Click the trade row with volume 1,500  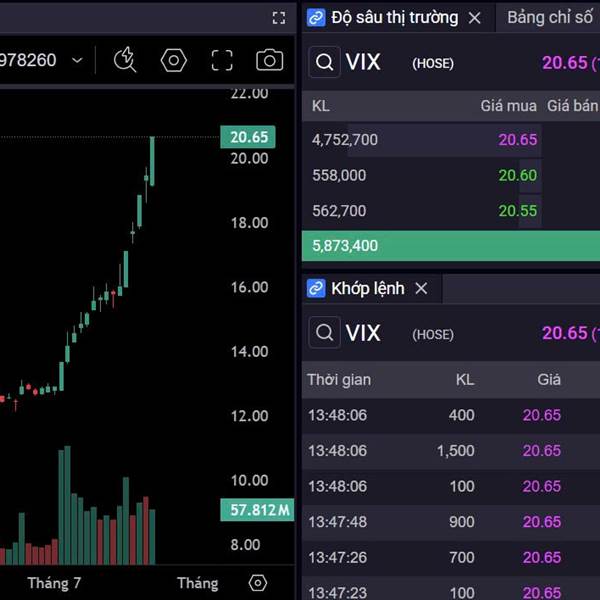click(451, 451)
